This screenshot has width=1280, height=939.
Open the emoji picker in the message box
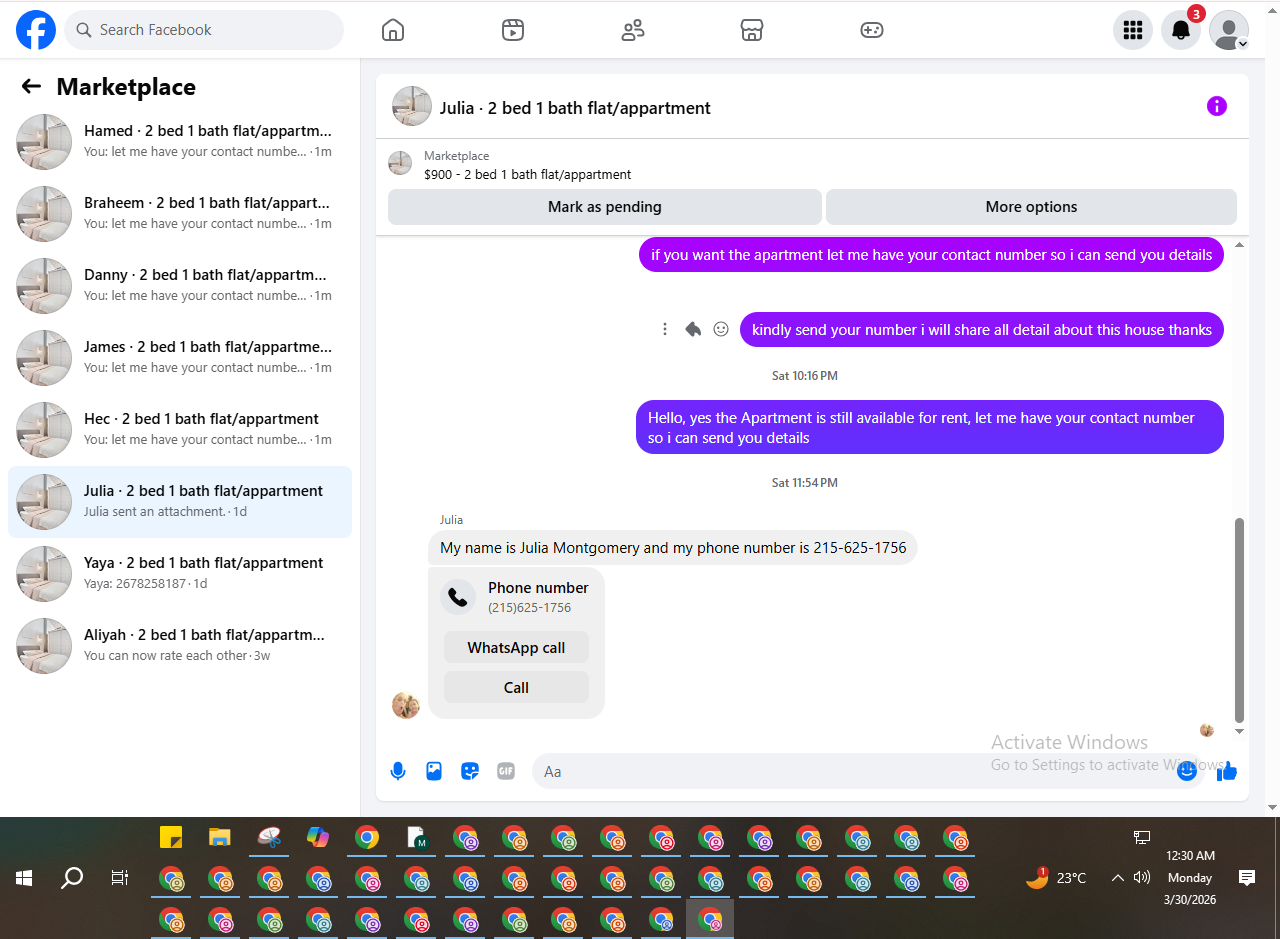(x=1187, y=771)
